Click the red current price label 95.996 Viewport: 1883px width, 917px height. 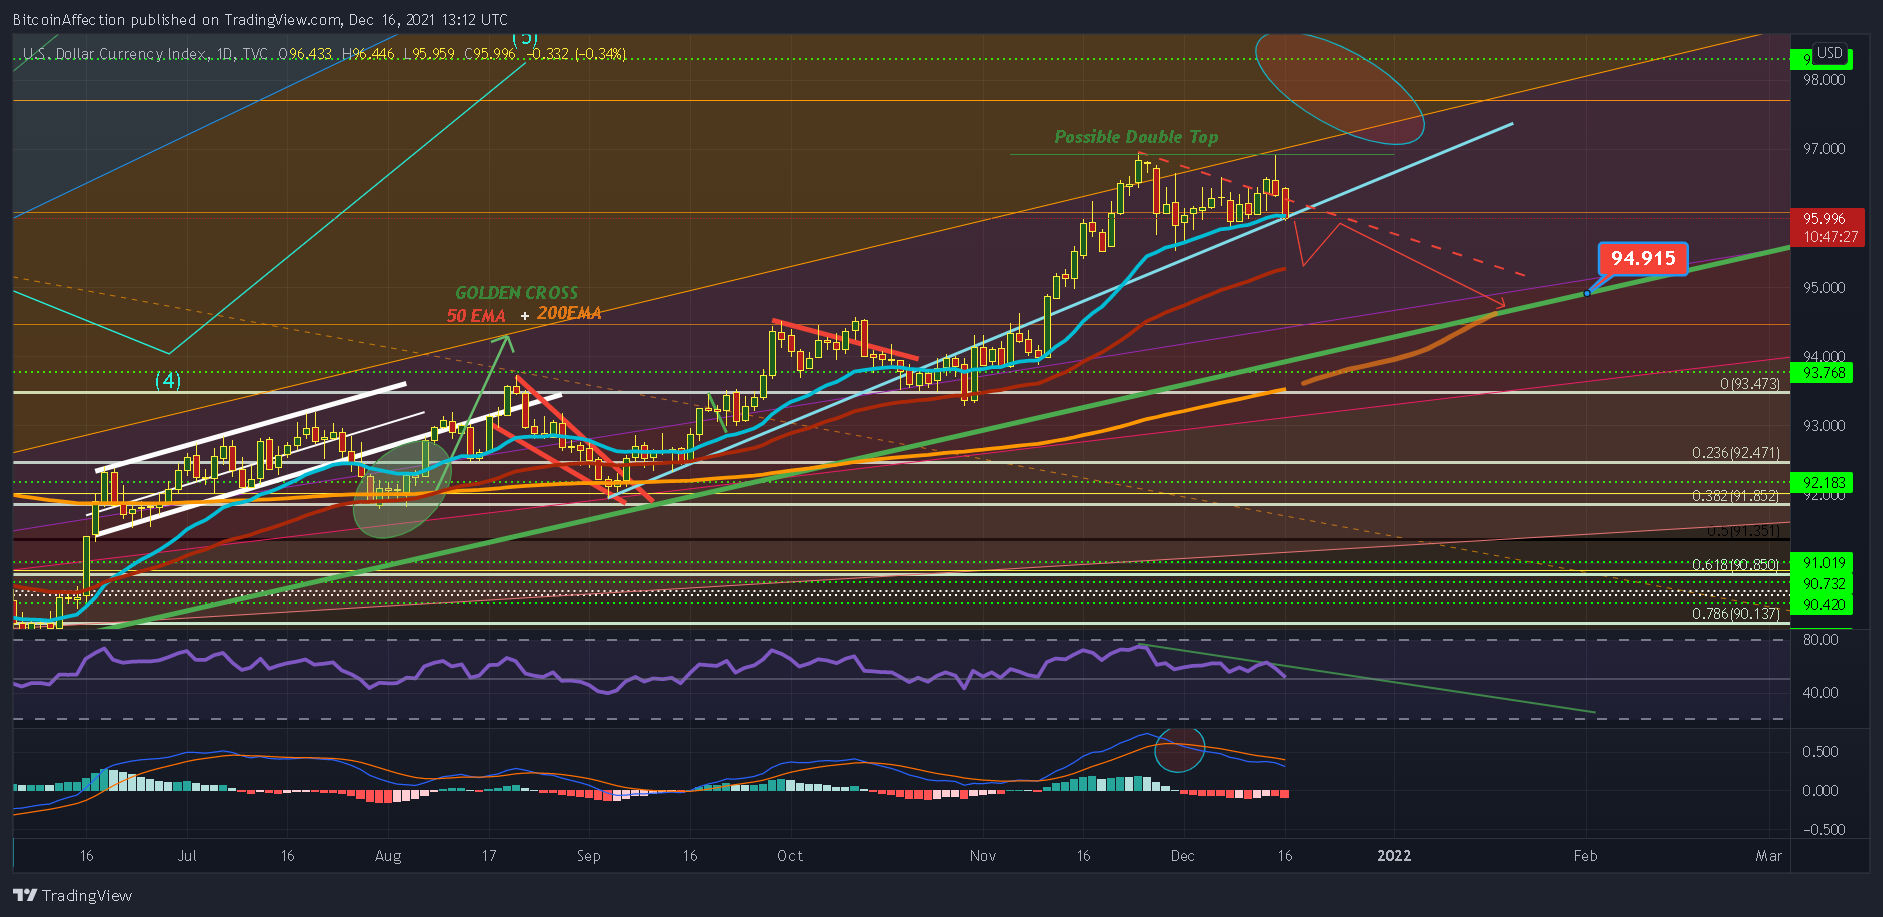click(1826, 219)
